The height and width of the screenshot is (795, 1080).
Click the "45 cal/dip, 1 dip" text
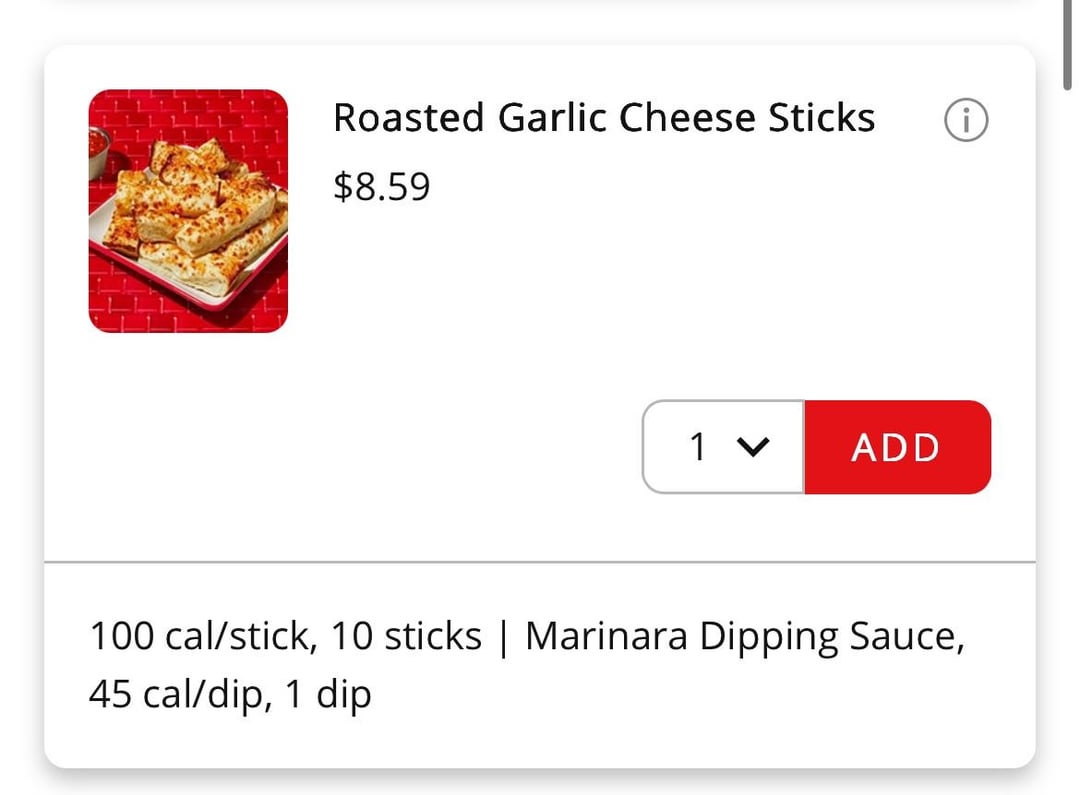click(229, 694)
